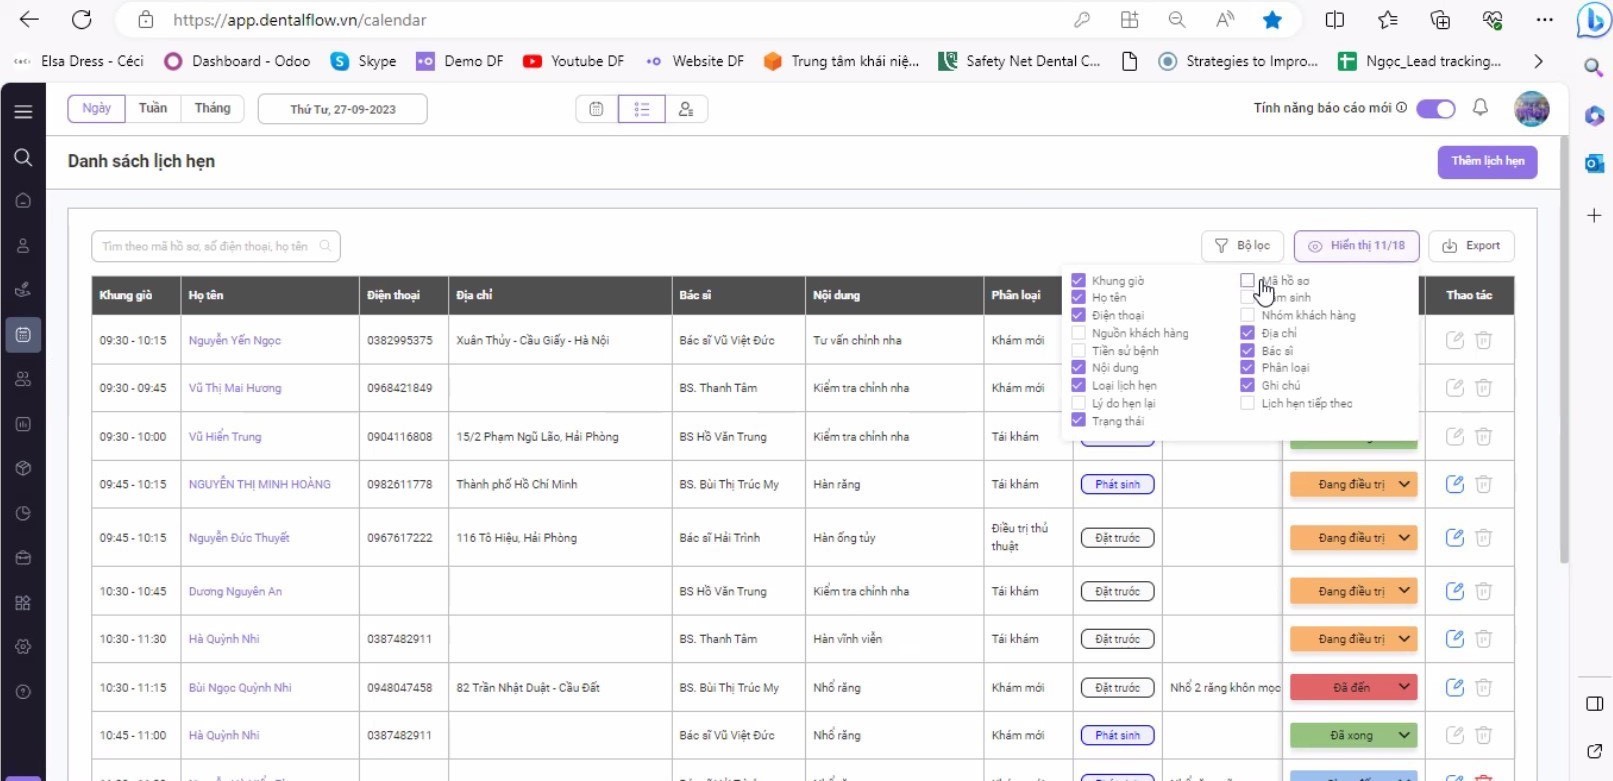Select the doctor view icon

(686, 109)
